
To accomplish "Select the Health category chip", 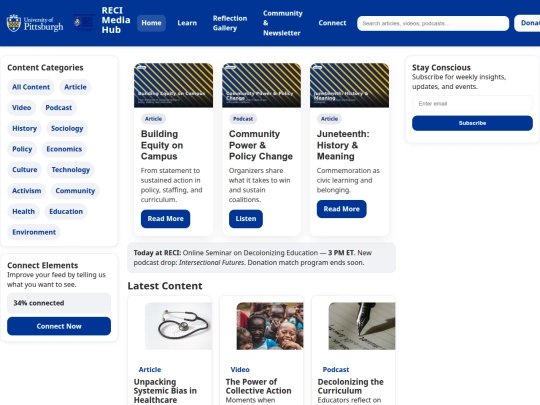I will (23, 211).
